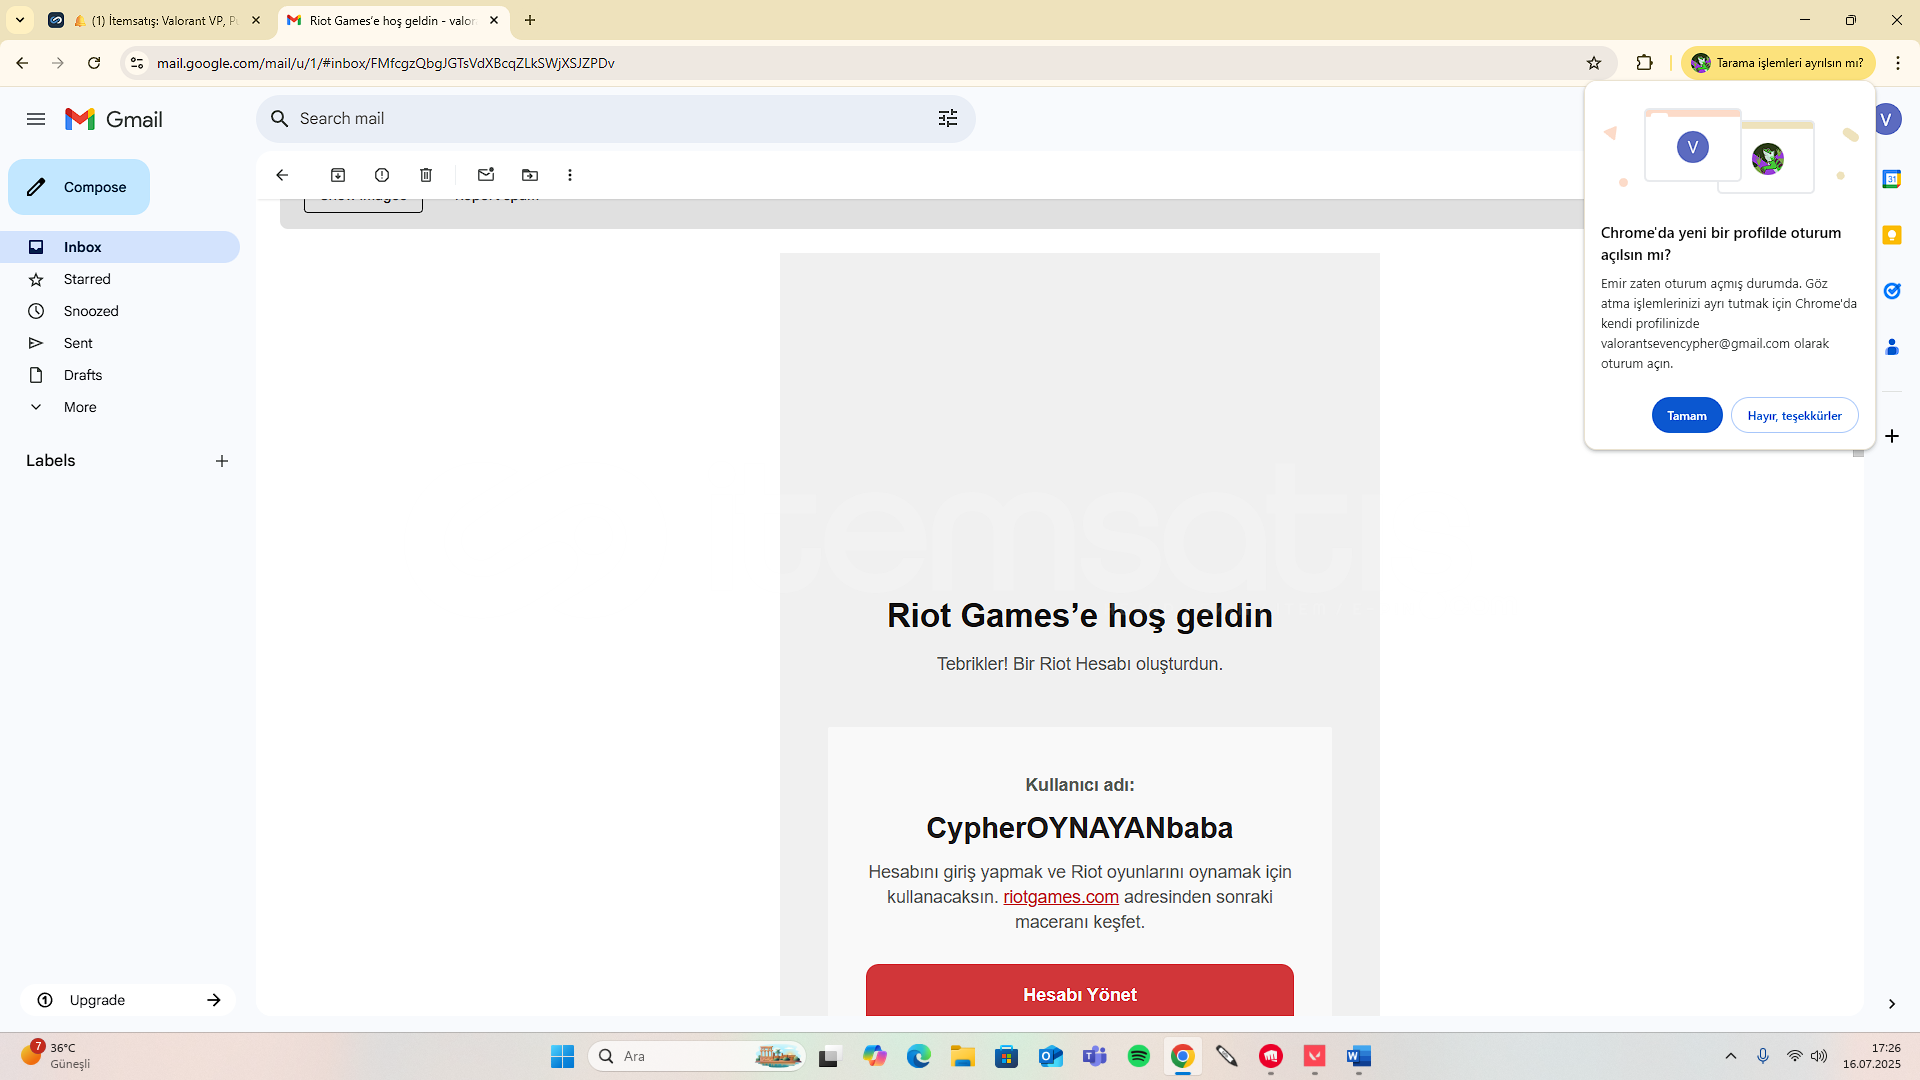The width and height of the screenshot is (1920, 1080).
Task: Bookmark this page star icon
Action: 1594,63
